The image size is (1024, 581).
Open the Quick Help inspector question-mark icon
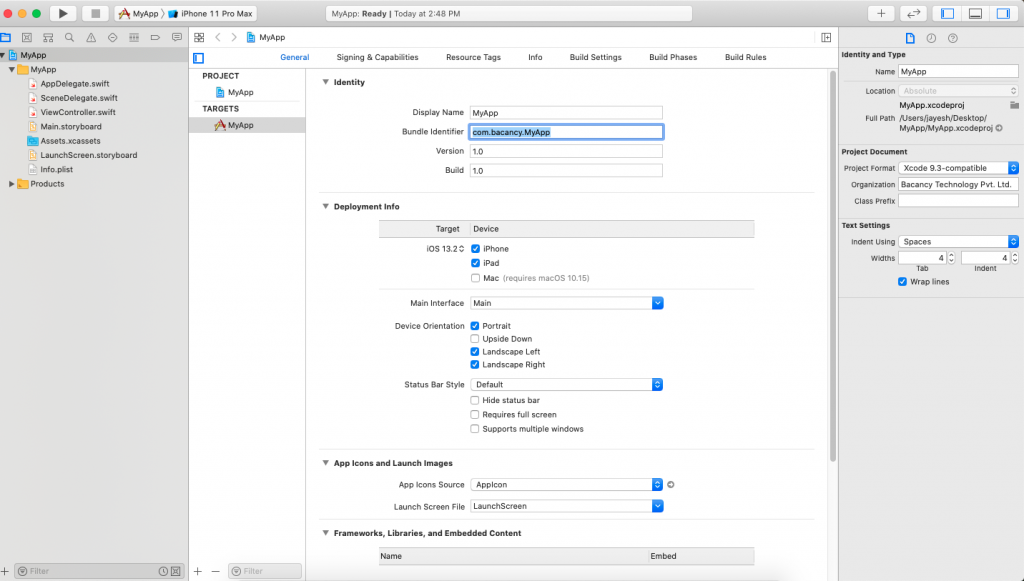click(952, 37)
